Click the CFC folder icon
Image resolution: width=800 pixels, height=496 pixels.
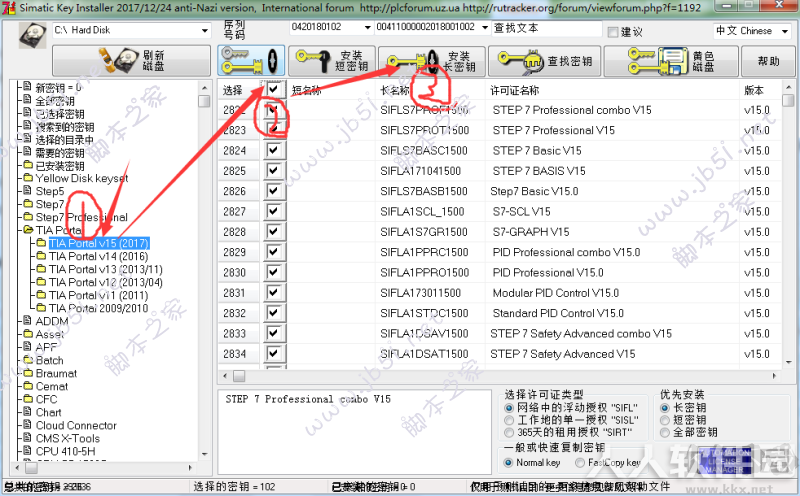[28, 399]
